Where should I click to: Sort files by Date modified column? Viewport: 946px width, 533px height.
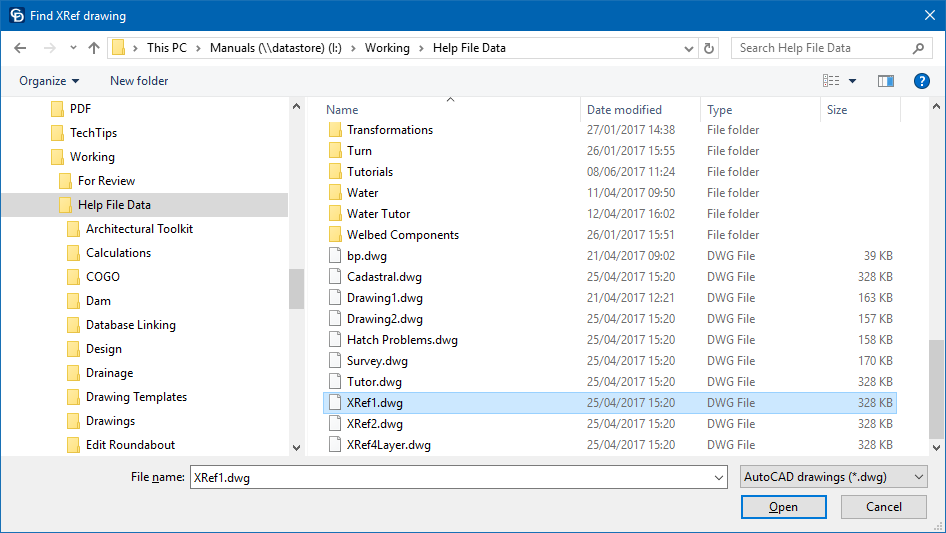click(624, 110)
